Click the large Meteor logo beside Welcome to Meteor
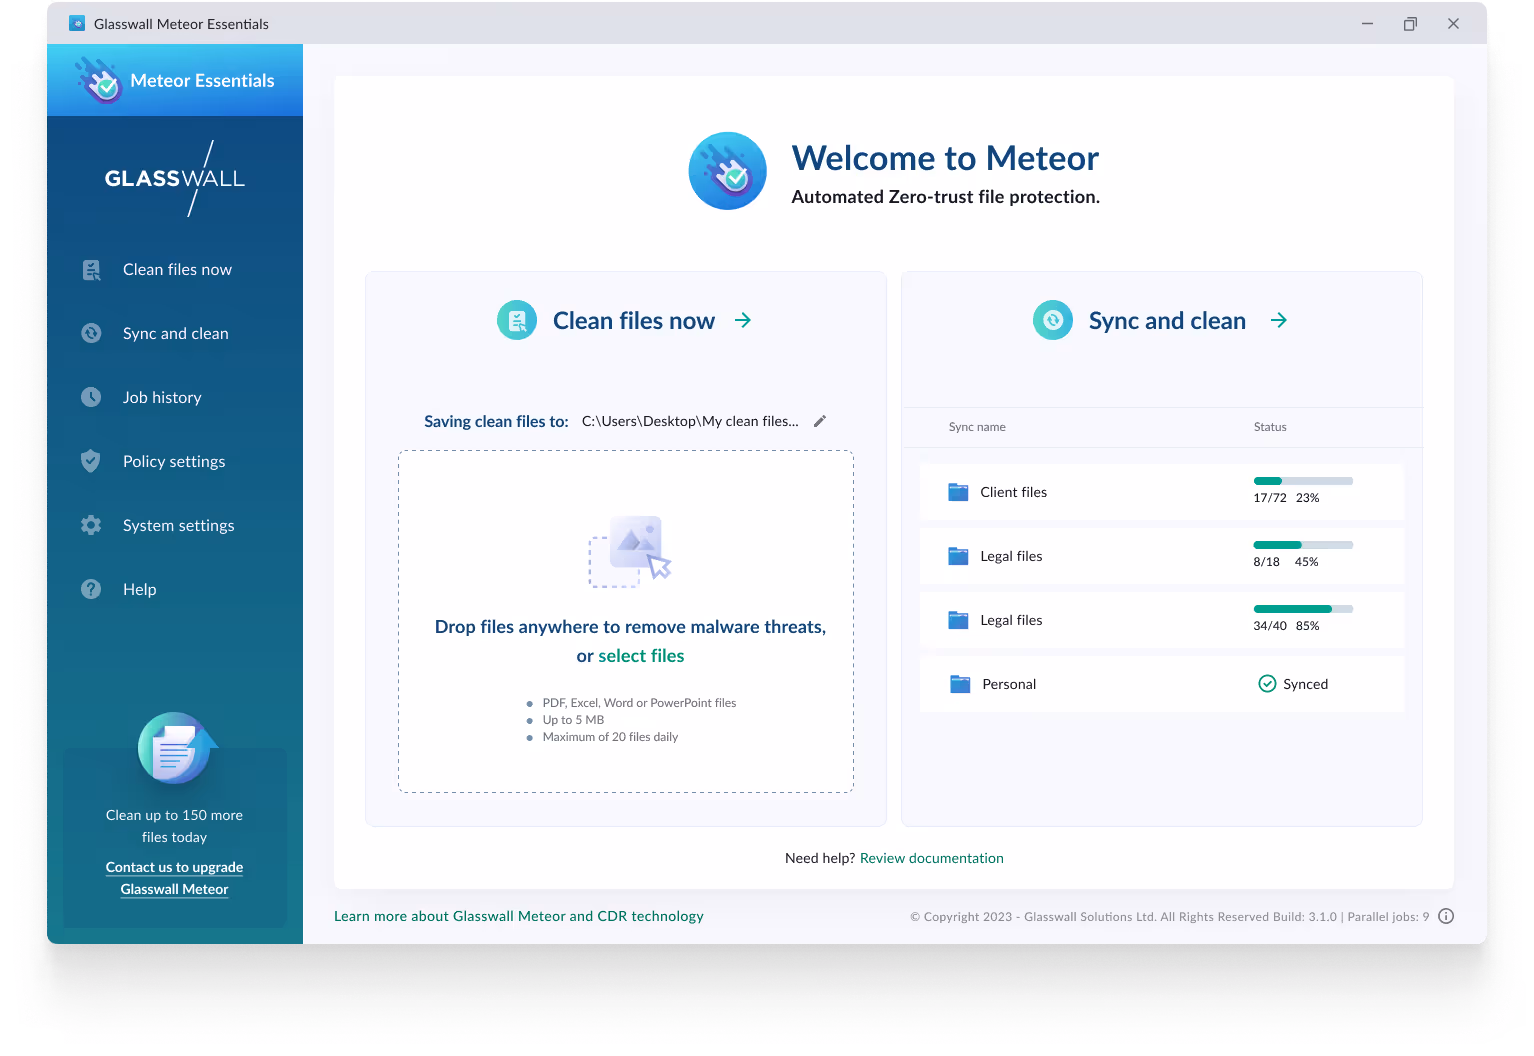This screenshot has width=1534, height=1056. point(728,171)
